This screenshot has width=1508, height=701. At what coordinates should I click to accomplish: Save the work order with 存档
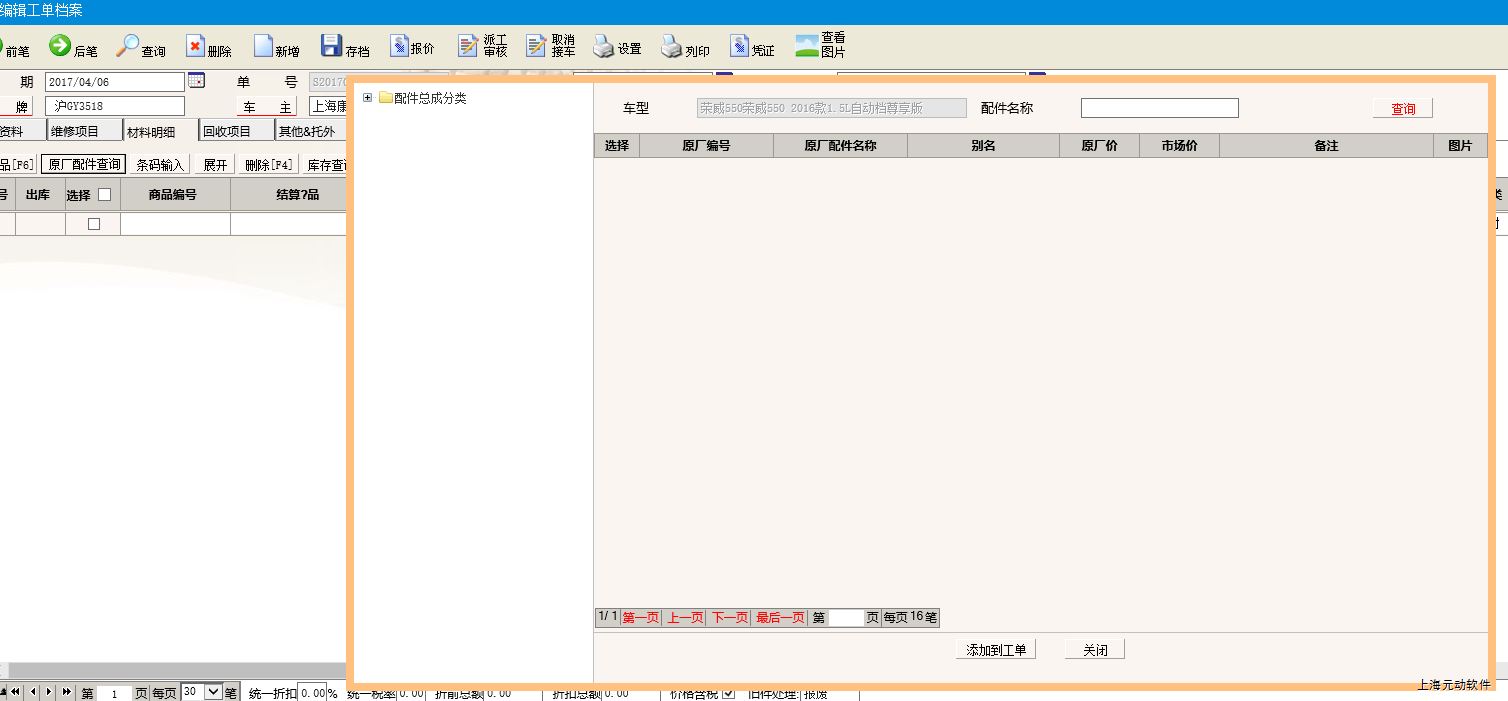[331, 46]
